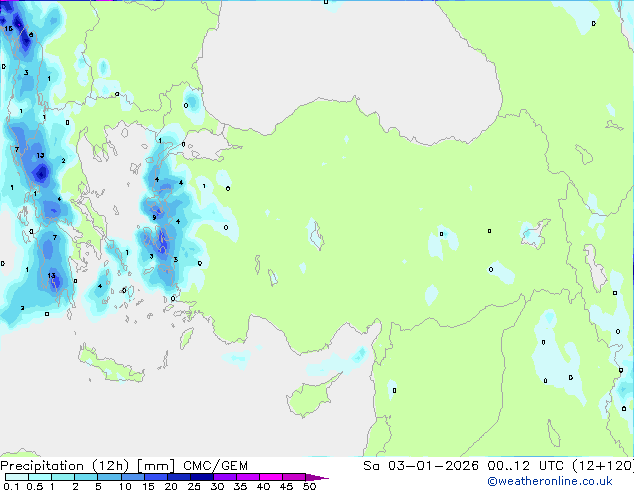Image resolution: width=634 pixels, height=490 pixels.
Task: Click the island of Crete on the map
Action: coord(110,365)
